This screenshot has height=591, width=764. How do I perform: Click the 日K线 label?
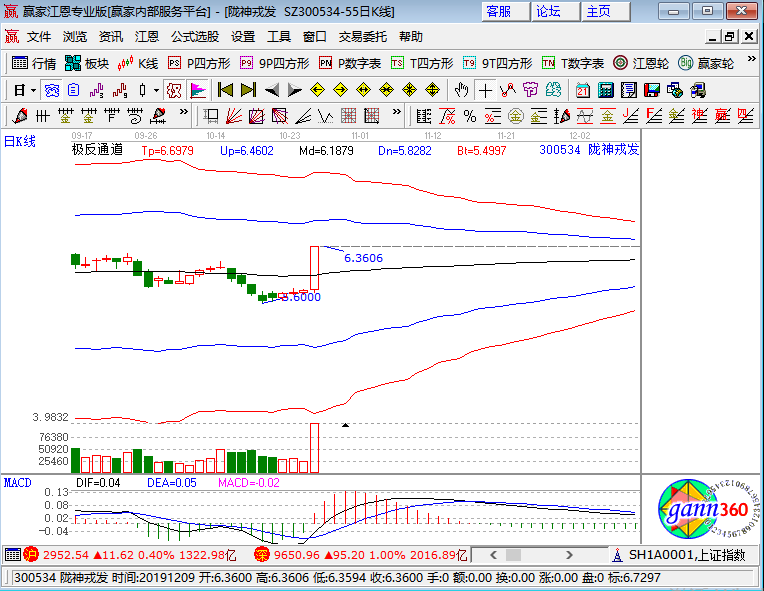19,141
